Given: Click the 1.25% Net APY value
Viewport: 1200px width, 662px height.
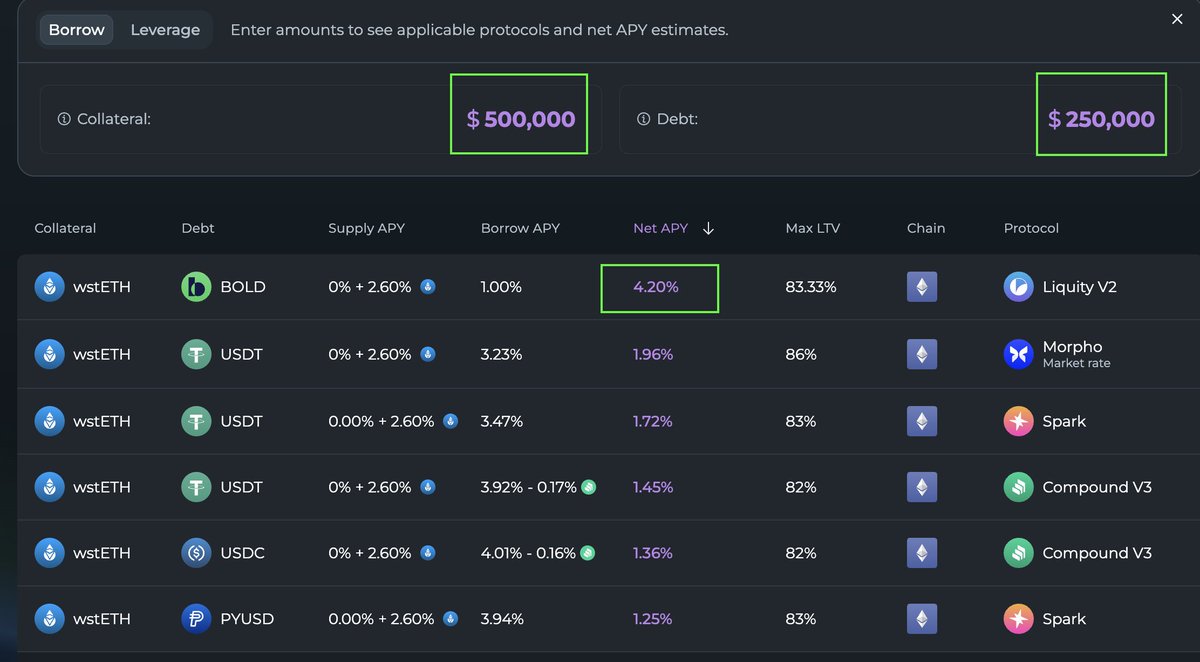Looking at the screenshot, I should pos(653,619).
